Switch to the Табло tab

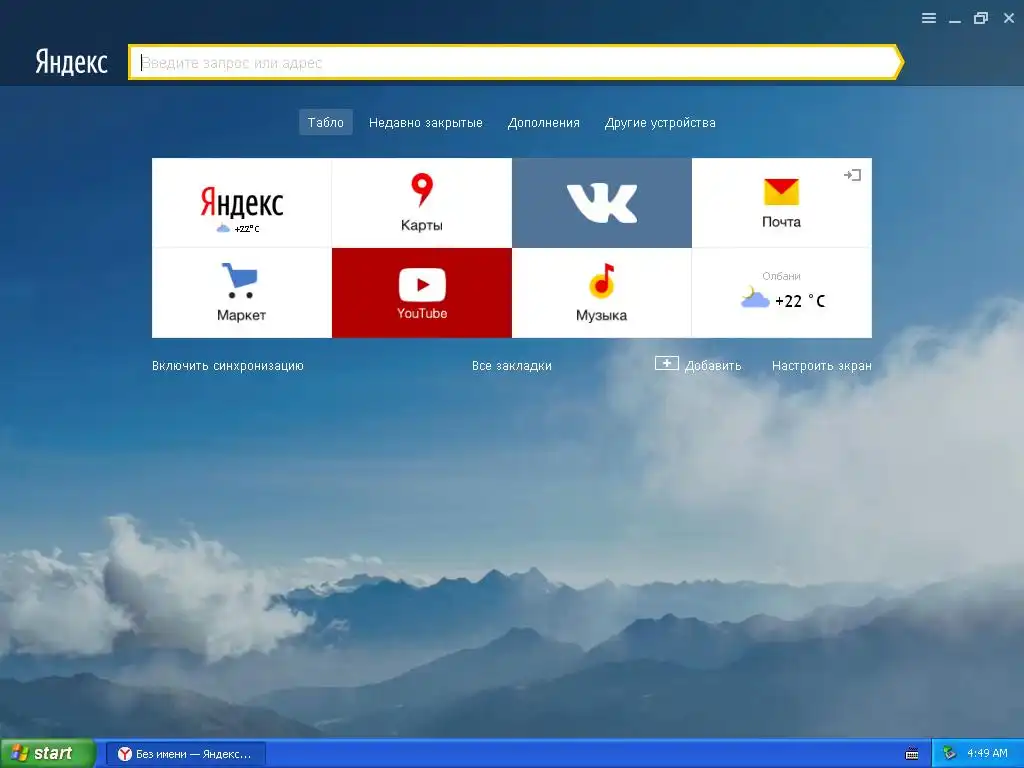[326, 122]
